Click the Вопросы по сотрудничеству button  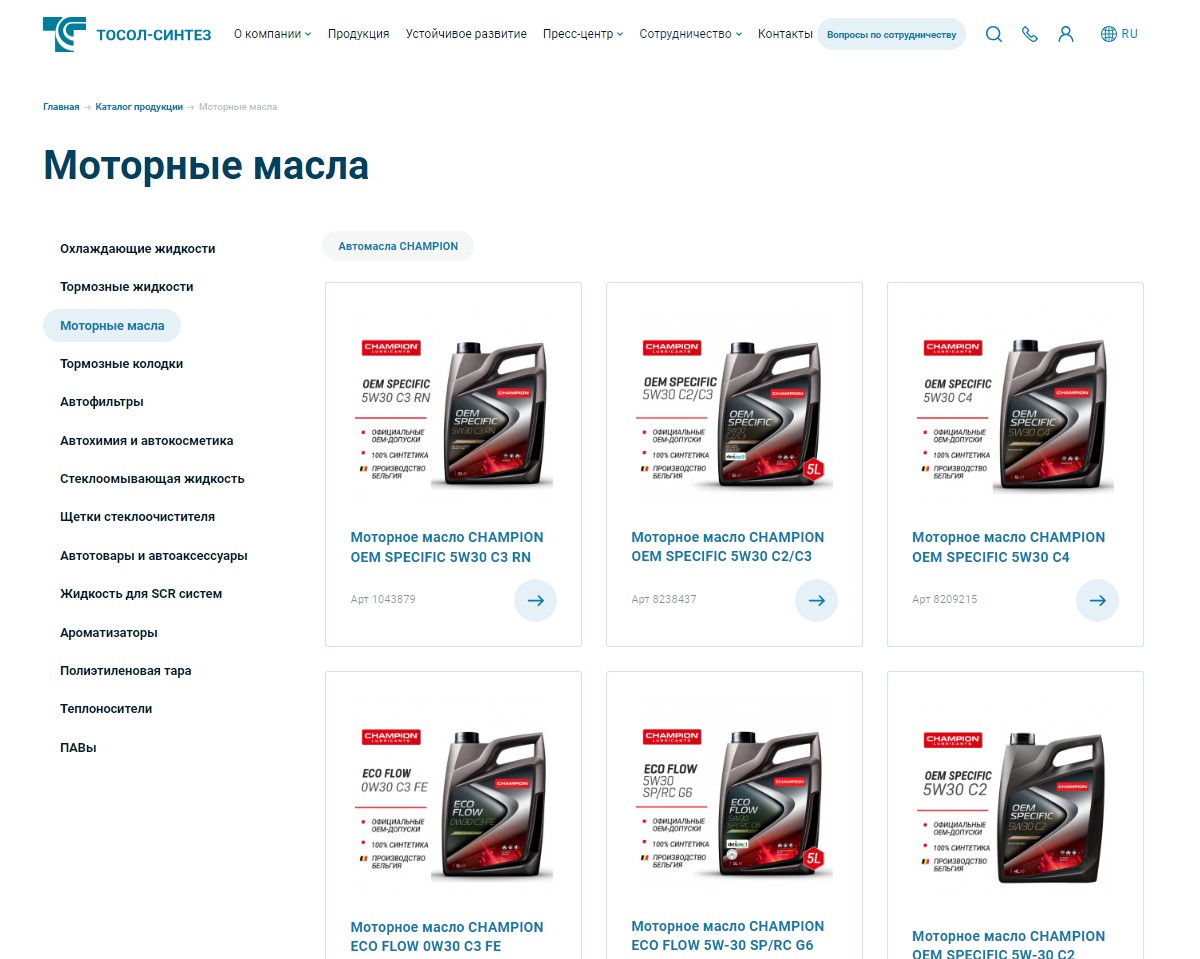[892, 34]
